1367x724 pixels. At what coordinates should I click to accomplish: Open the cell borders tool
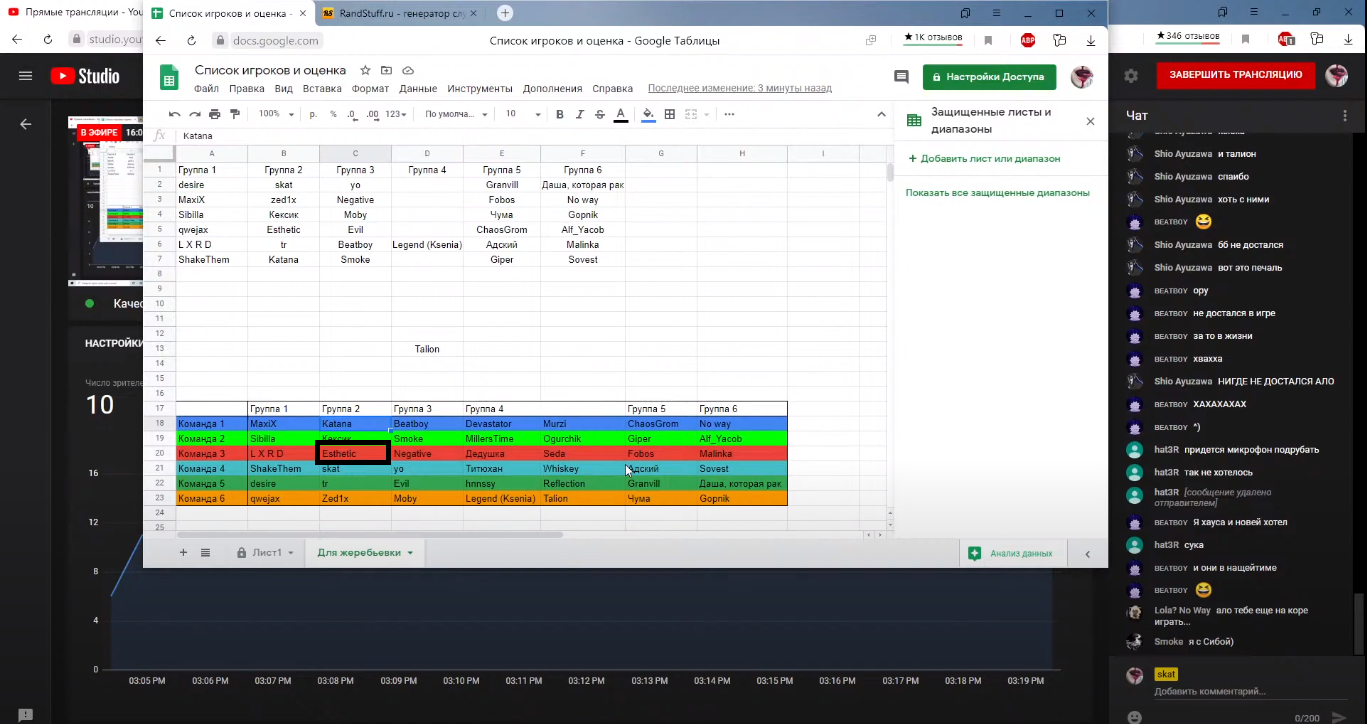point(670,114)
